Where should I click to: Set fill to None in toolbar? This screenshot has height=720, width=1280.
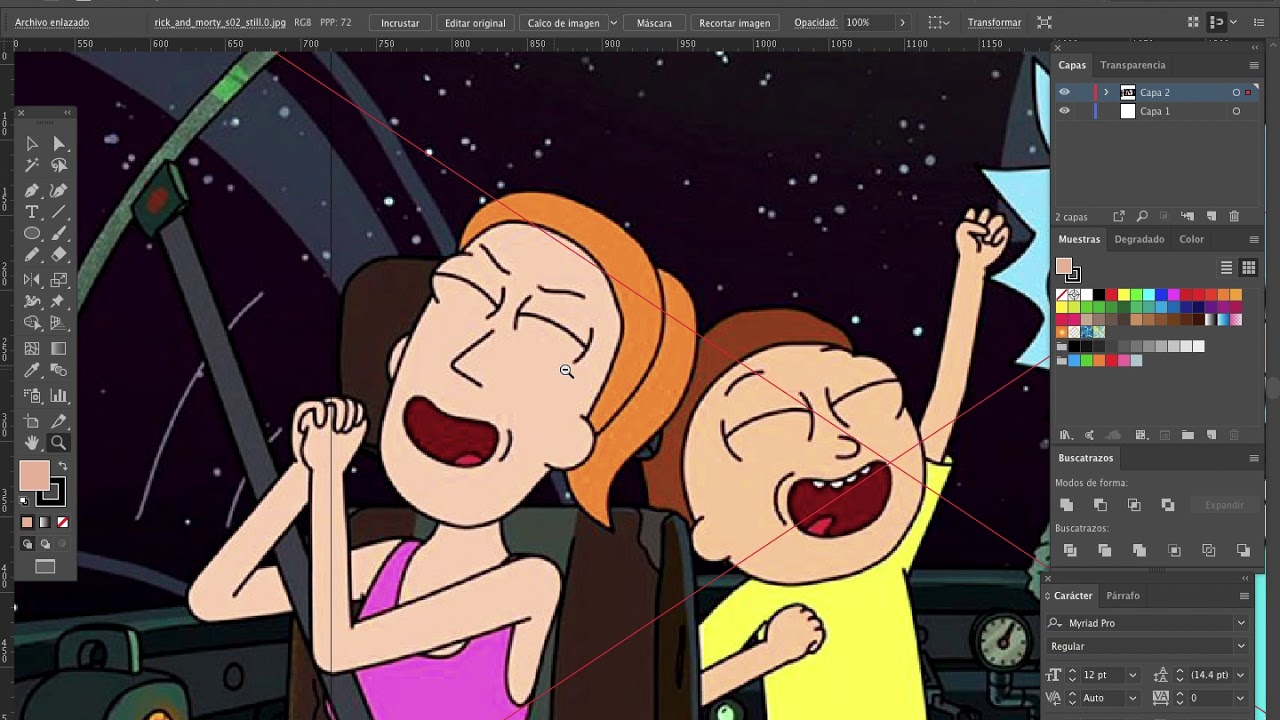[63, 522]
